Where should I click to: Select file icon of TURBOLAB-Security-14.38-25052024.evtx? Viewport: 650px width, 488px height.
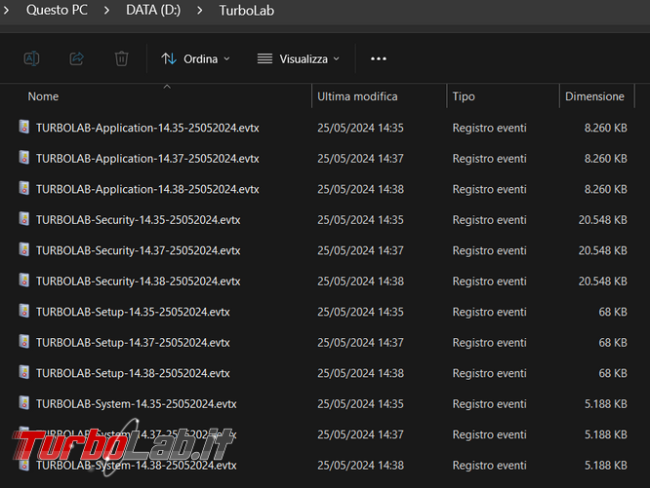tap(24, 280)
